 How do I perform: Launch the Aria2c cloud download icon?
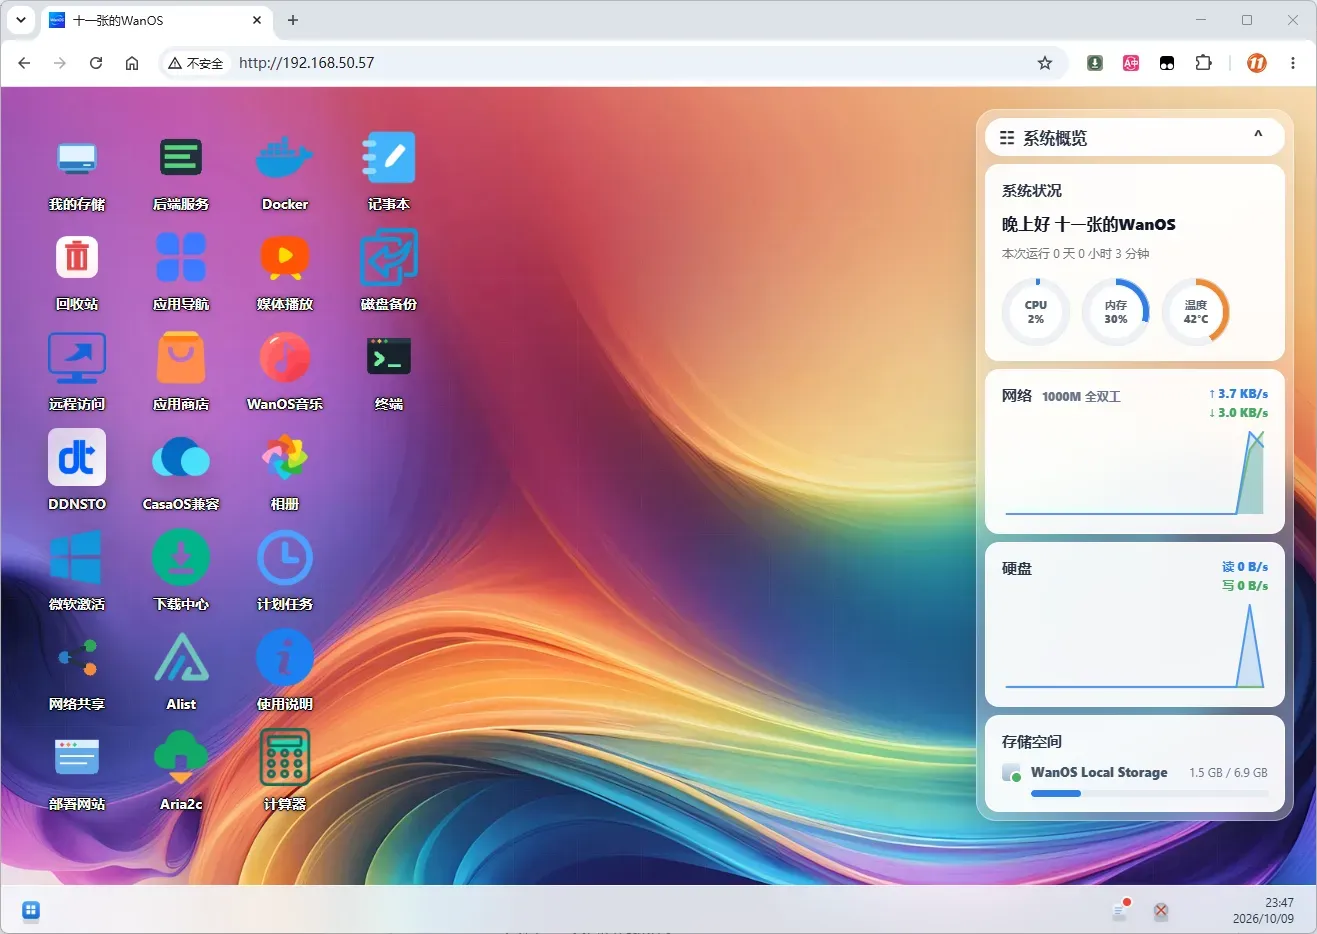(181, 758)
